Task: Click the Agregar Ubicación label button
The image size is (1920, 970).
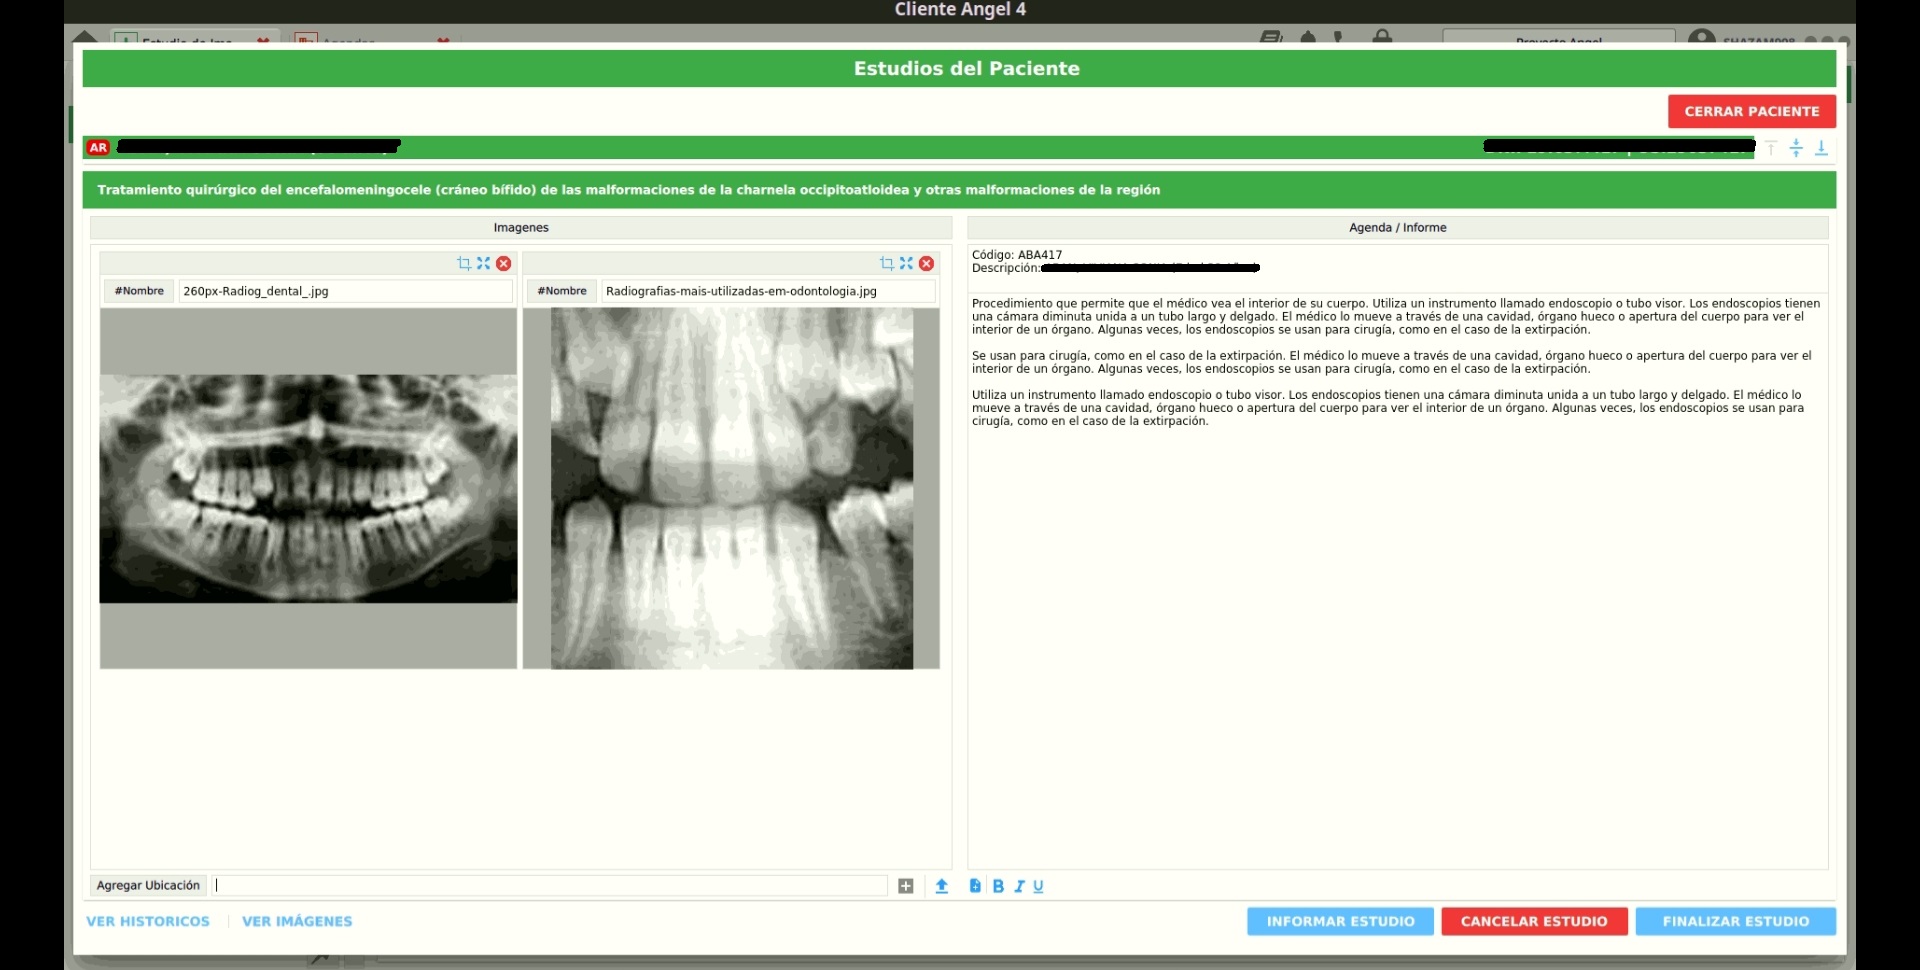Action: click(148, 886)
